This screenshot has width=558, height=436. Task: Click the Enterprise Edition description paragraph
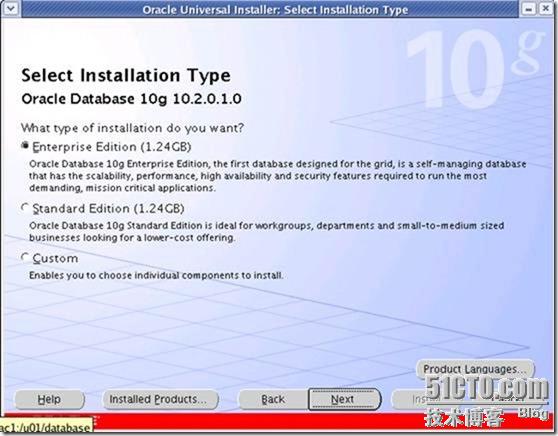click(278, 176)
